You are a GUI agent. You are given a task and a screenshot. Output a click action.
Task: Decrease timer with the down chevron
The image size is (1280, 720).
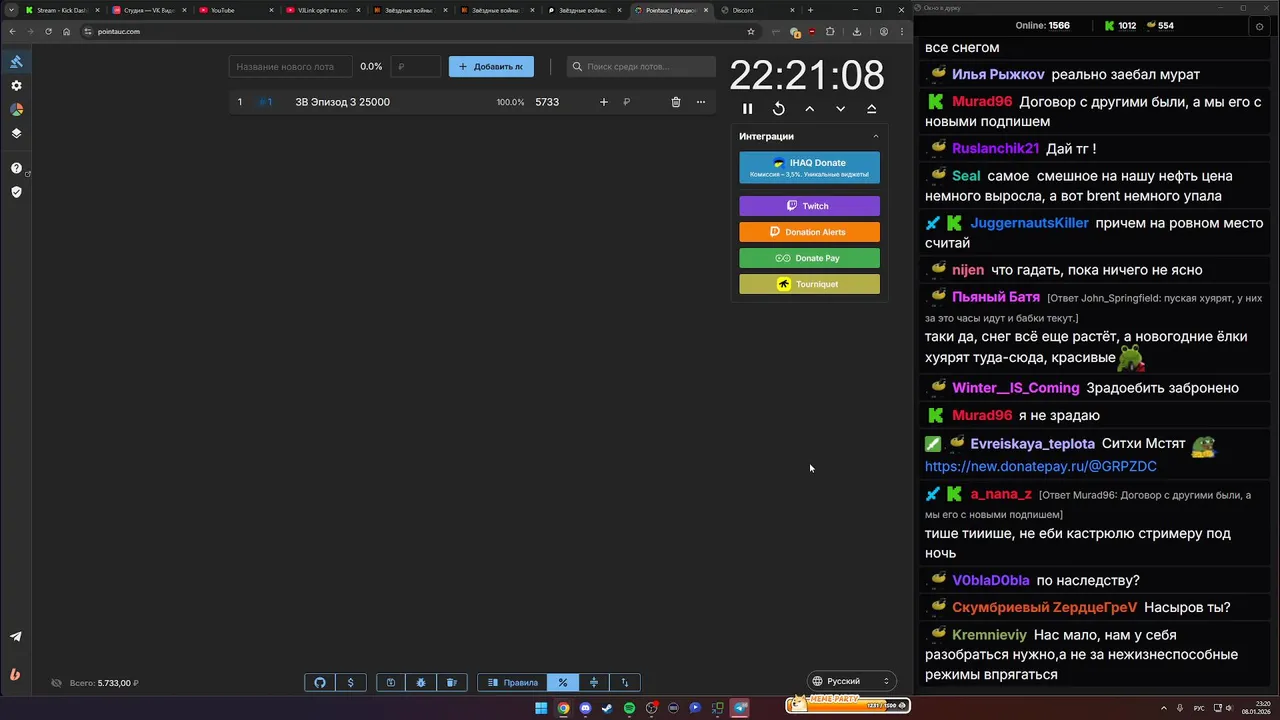coord(840,109)
